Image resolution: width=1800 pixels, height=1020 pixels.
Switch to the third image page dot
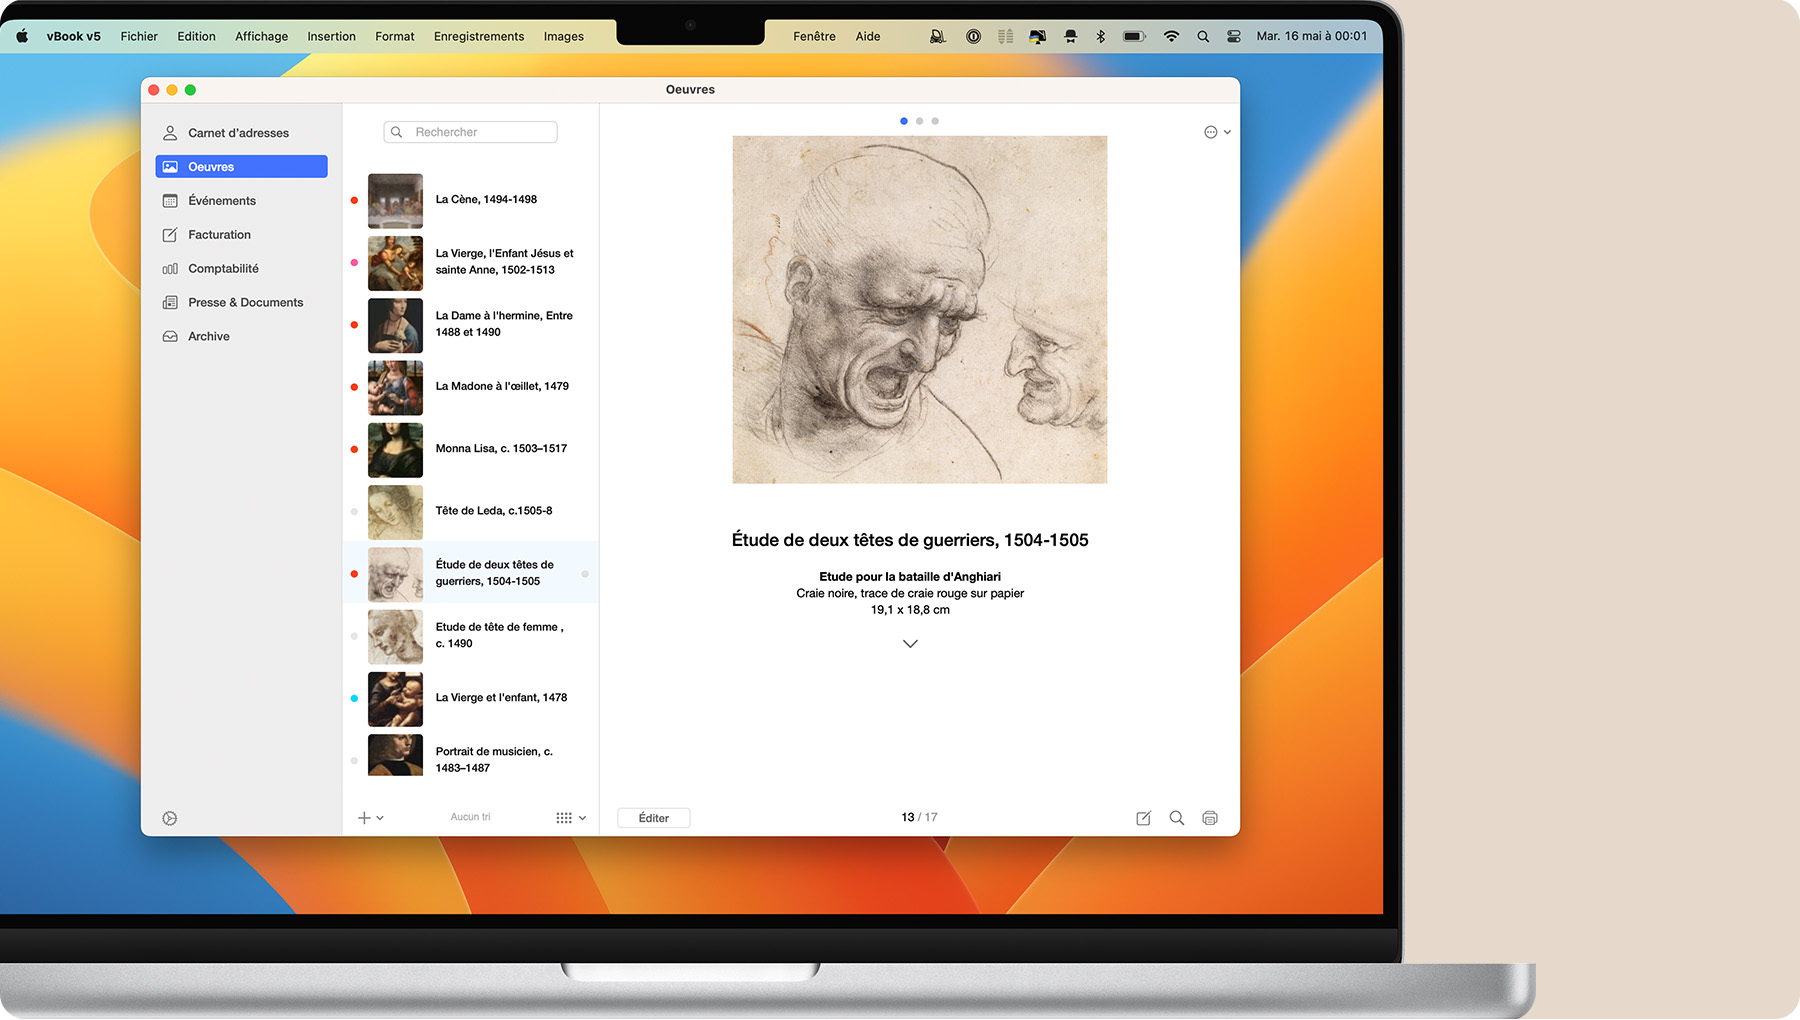click(935, 121)
